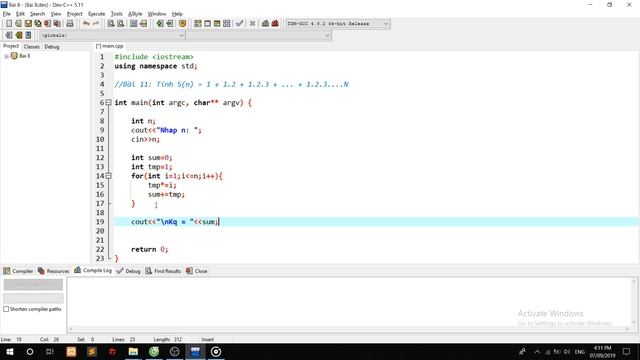Image resolution: width=640 pixels, height=360 pixels.
Task: Open the File menu
Action: pos(7,14)
